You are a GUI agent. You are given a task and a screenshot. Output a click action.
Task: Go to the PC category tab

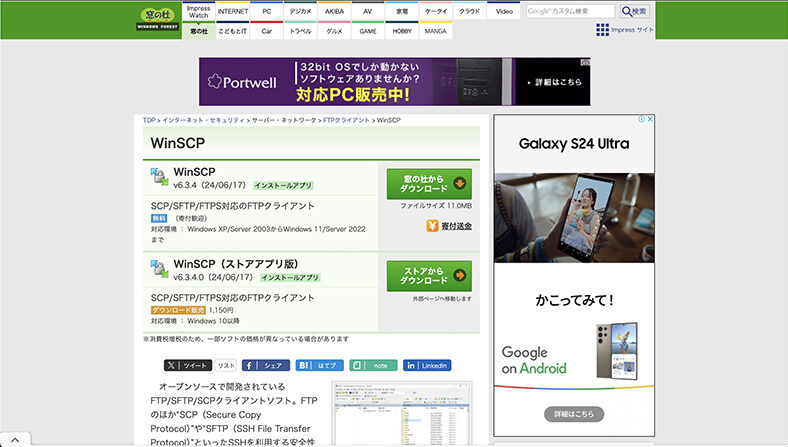point(266,11)
